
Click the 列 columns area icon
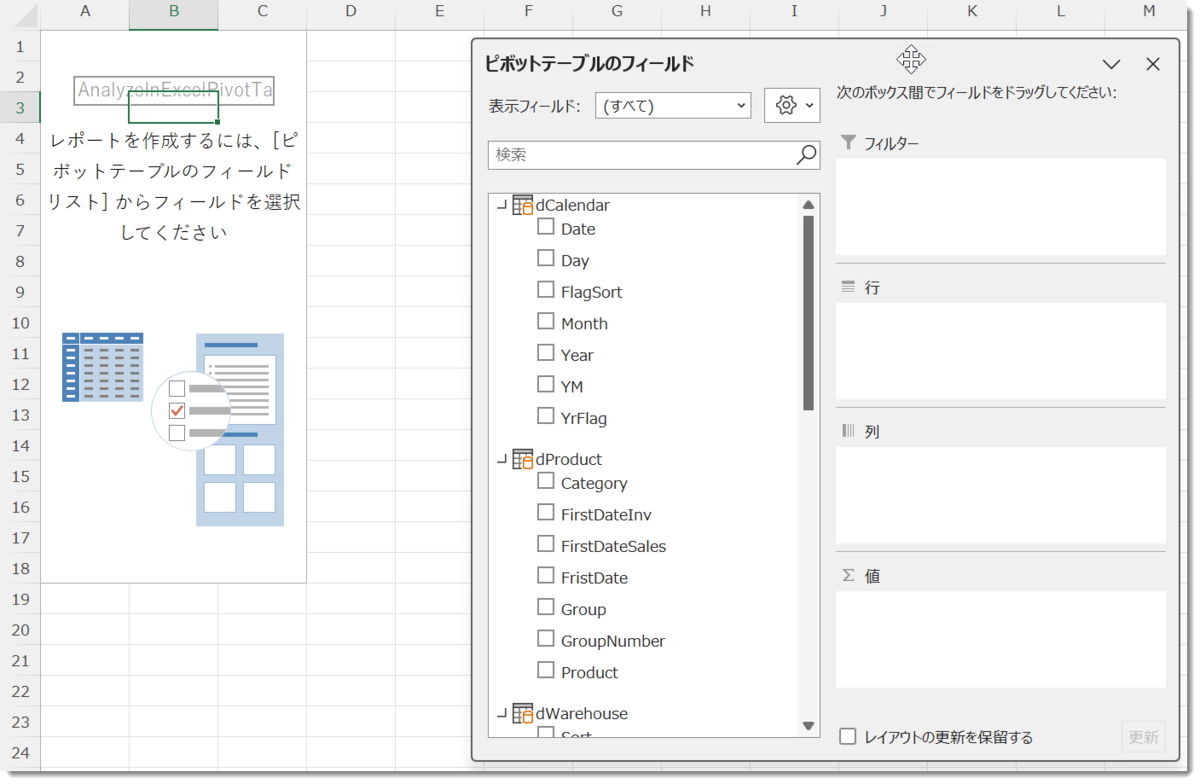click(848, 431)
